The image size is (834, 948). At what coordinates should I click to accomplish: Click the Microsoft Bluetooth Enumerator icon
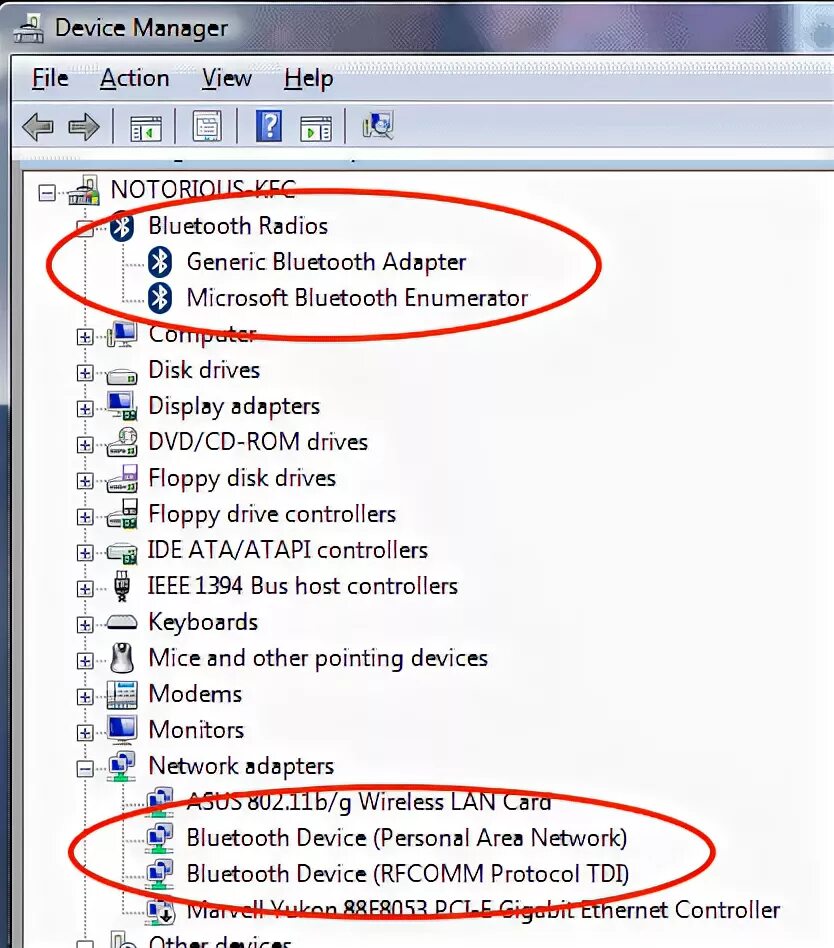[160, 299]
